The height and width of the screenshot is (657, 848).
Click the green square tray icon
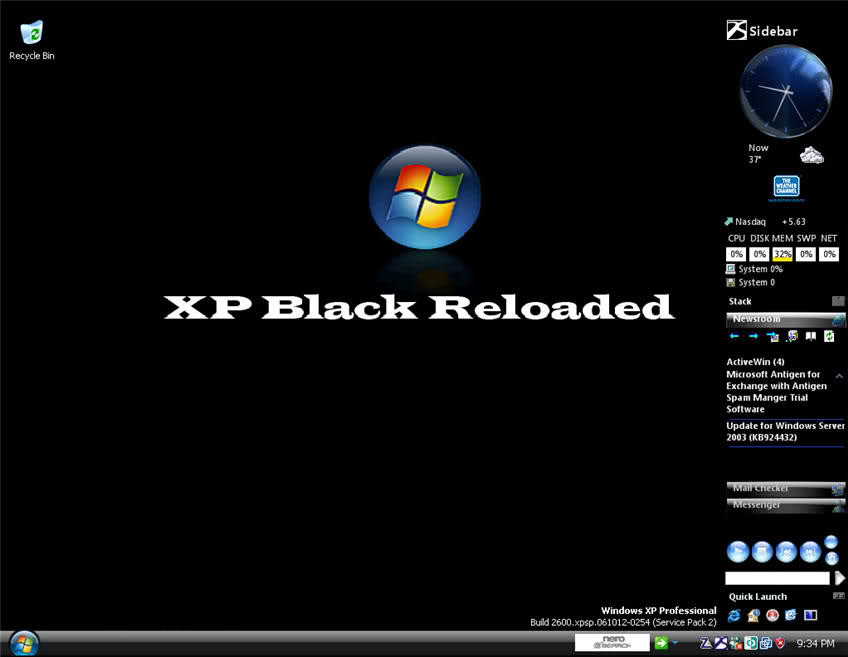751,643
